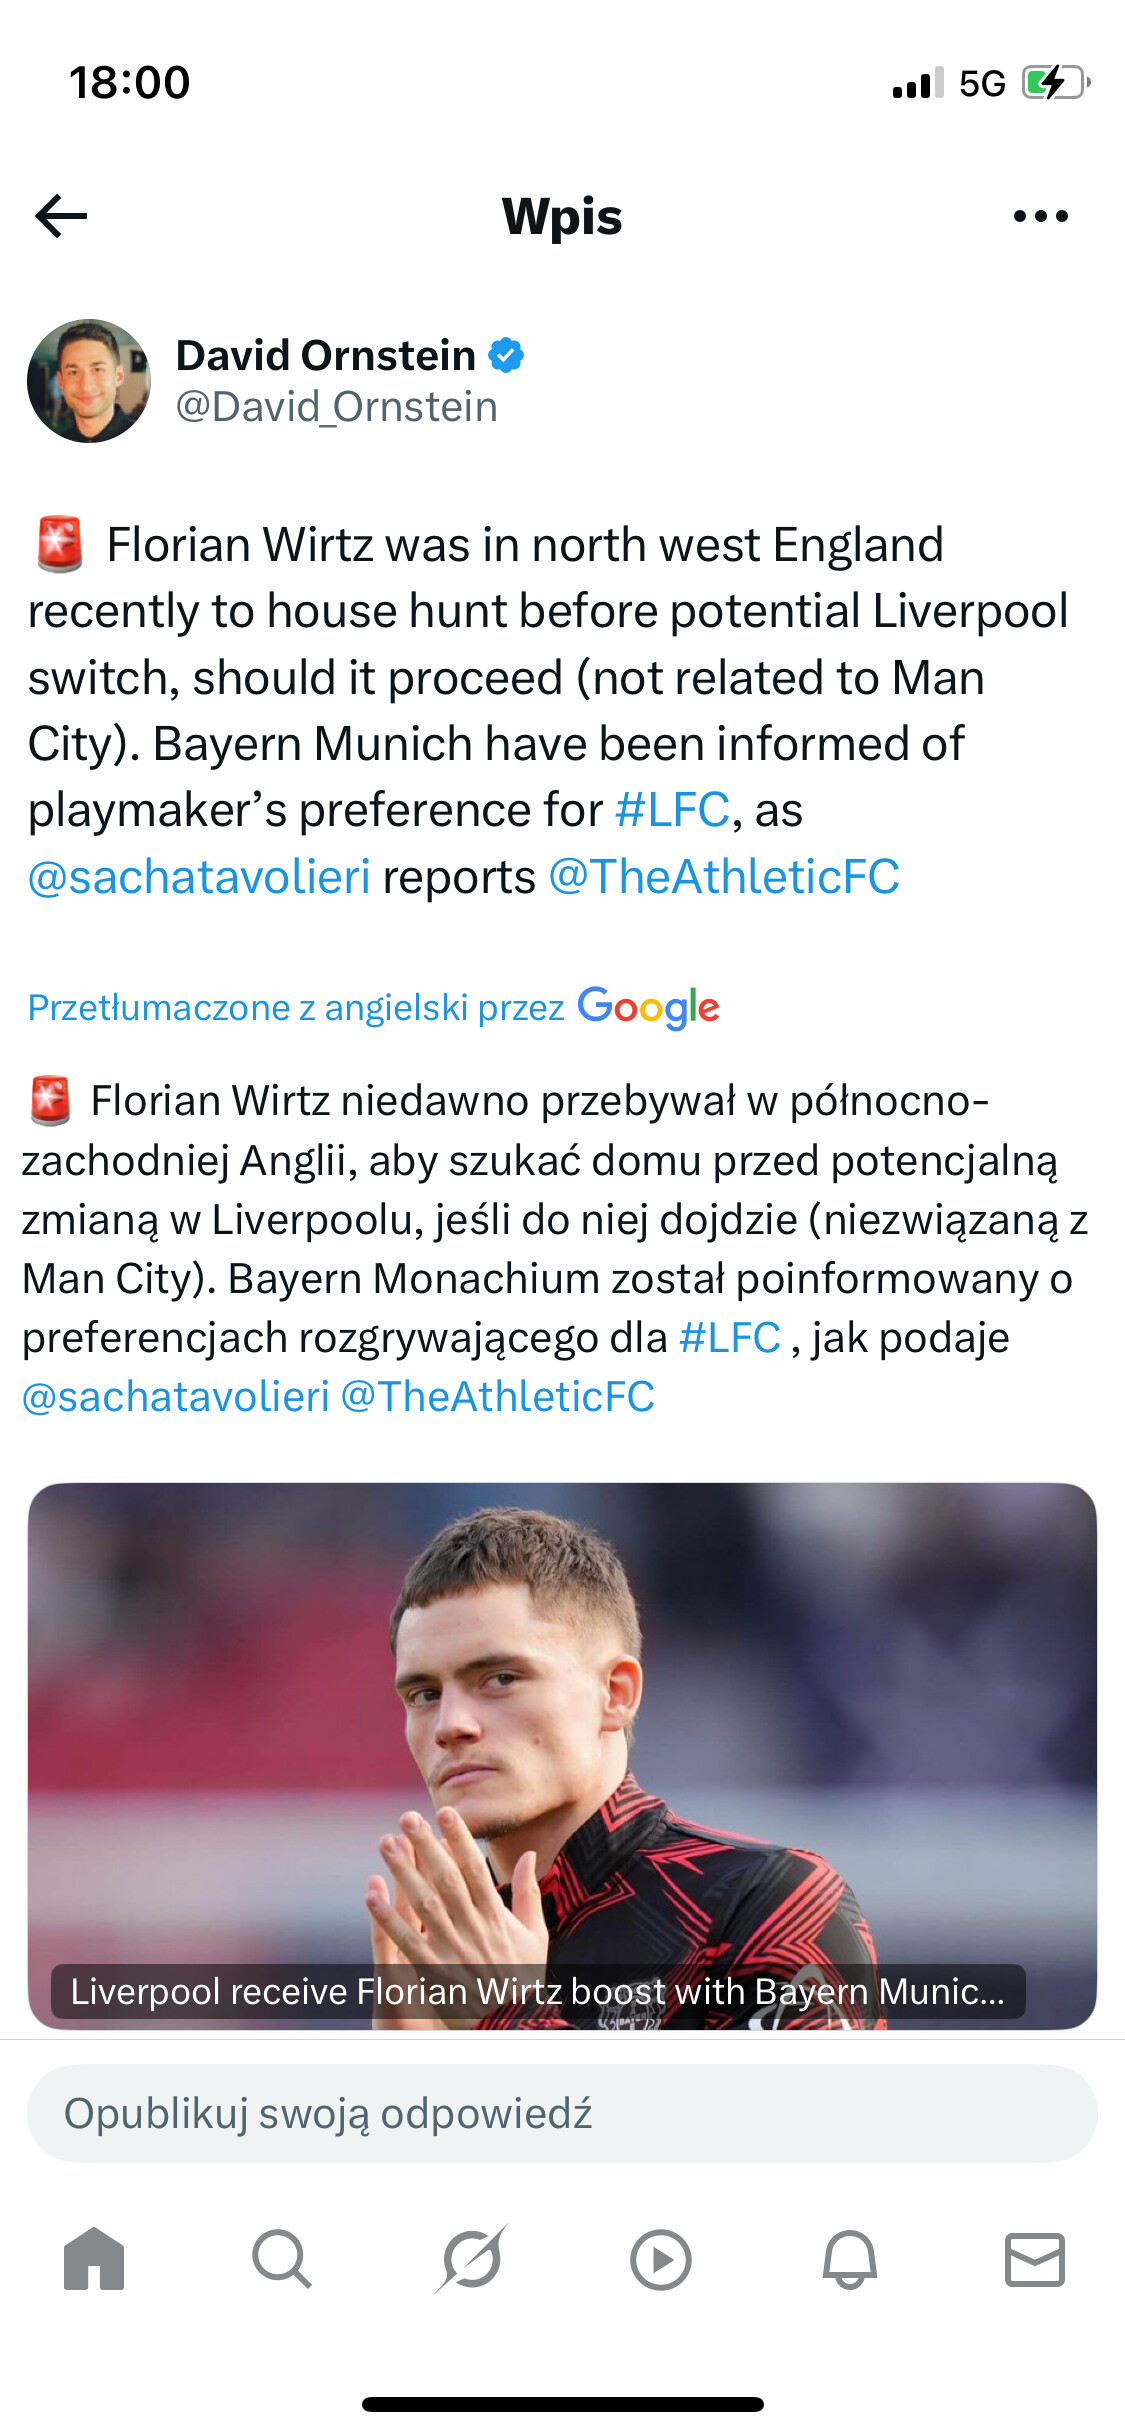
Task: Open the @David_Ornstein handle
Action: 337,408
